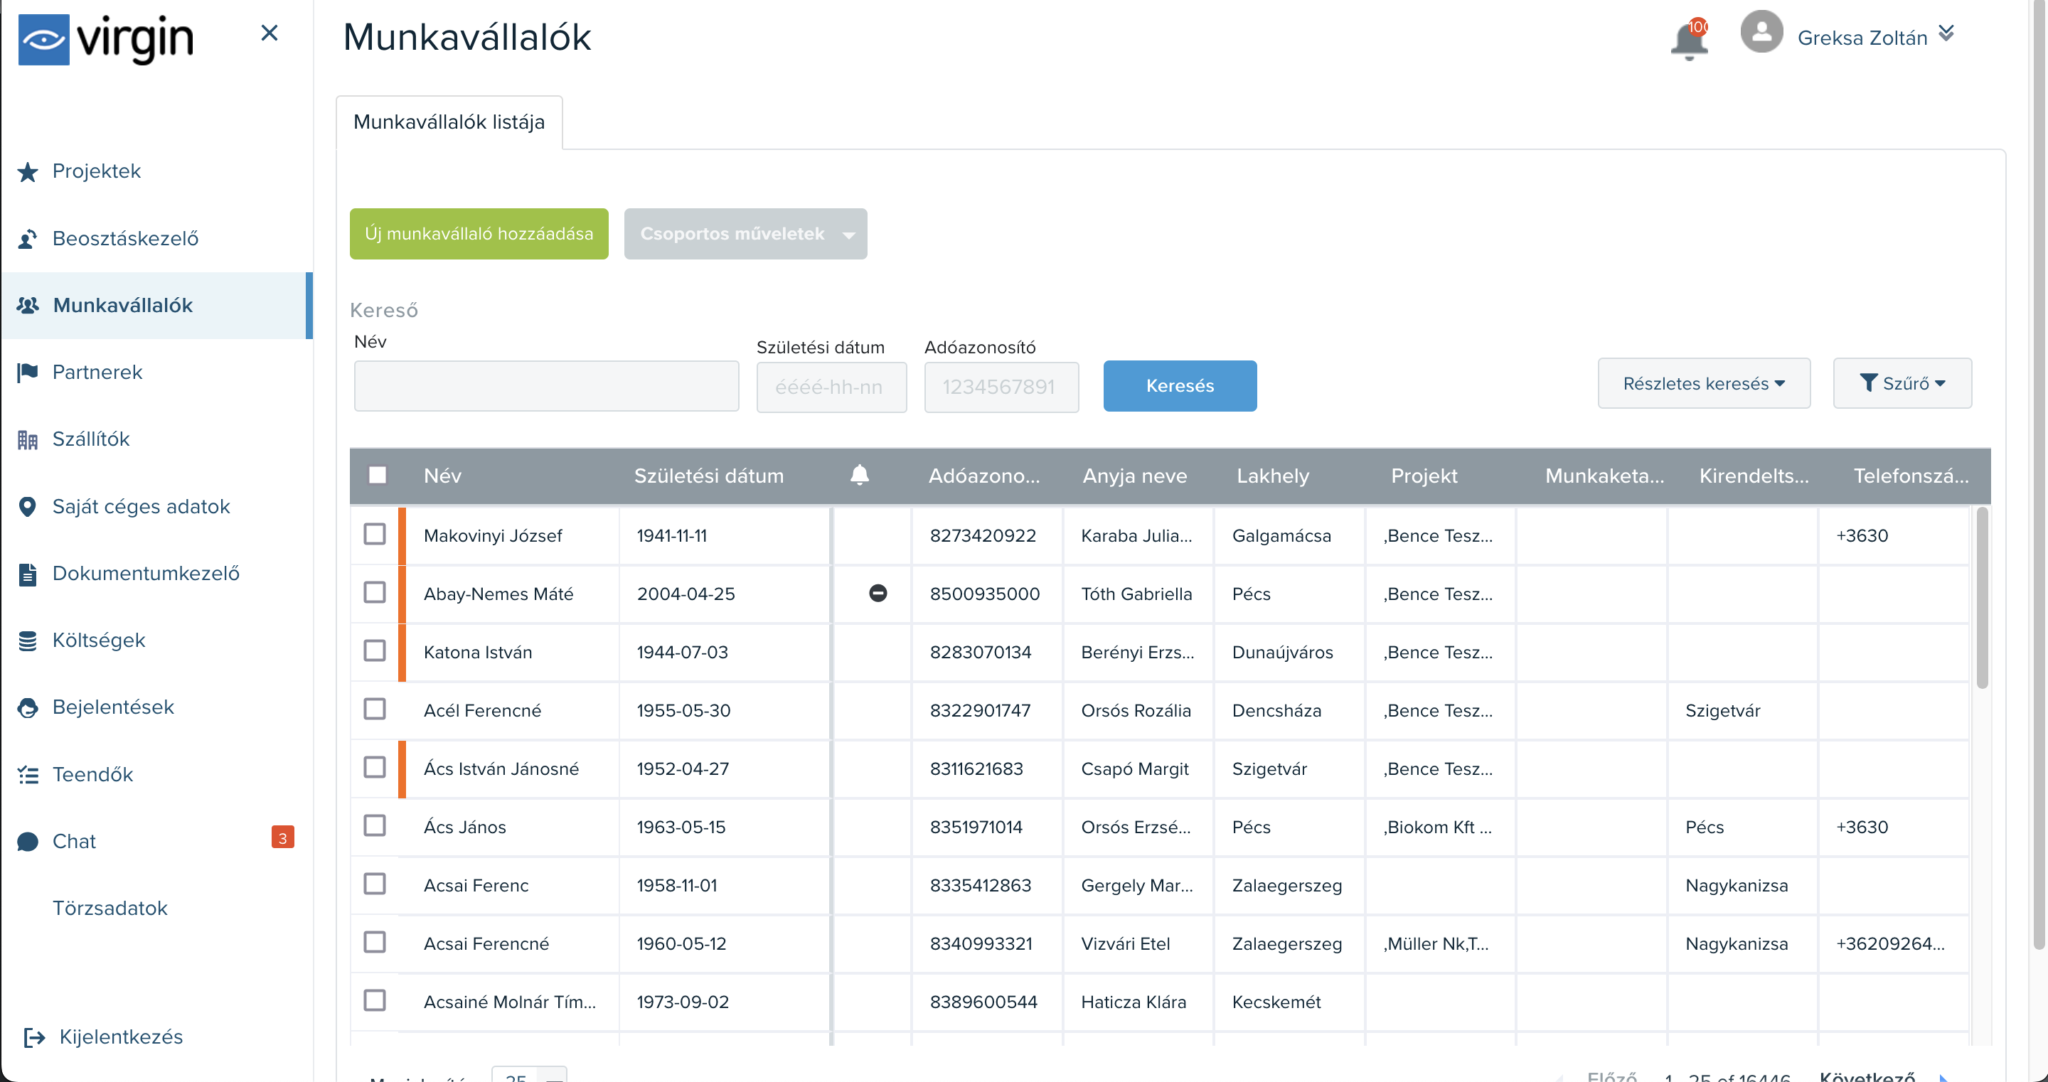The height and width of the screenshot is (1082, 2048).
Task: Click the funnel icon on Szűrő button
Action: pos(1868,383)
